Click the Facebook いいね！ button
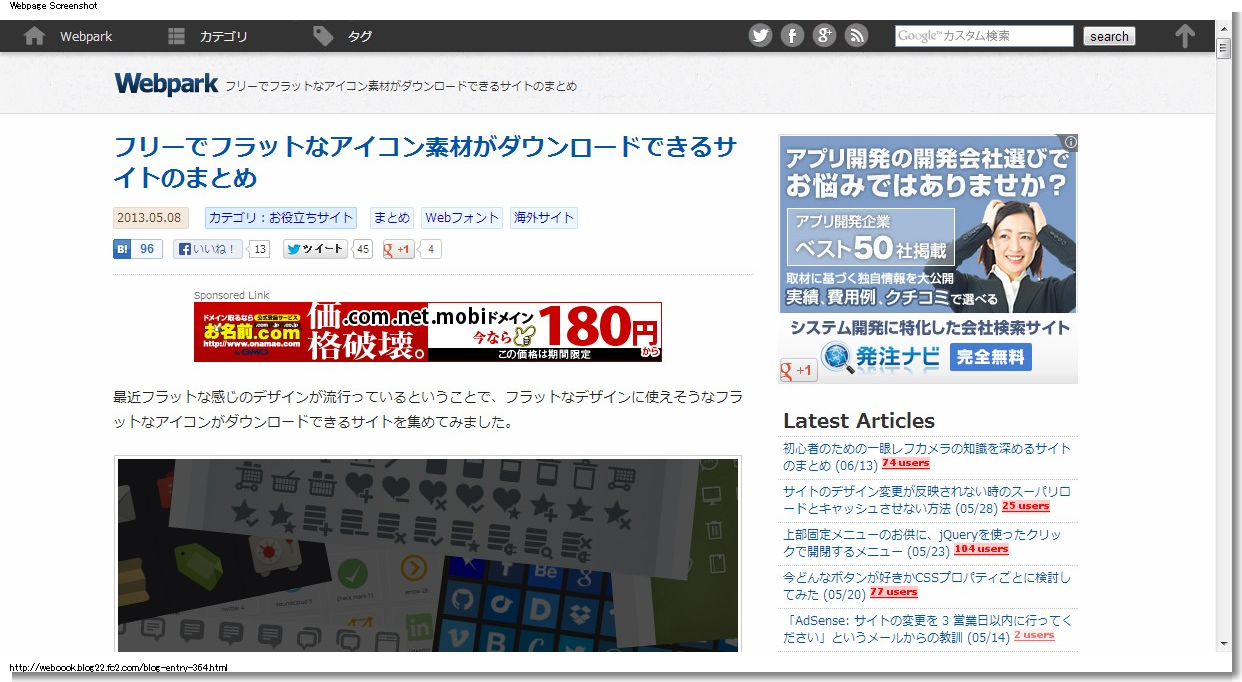Viewport: 1242px width, 682px height. pos(208,249)
